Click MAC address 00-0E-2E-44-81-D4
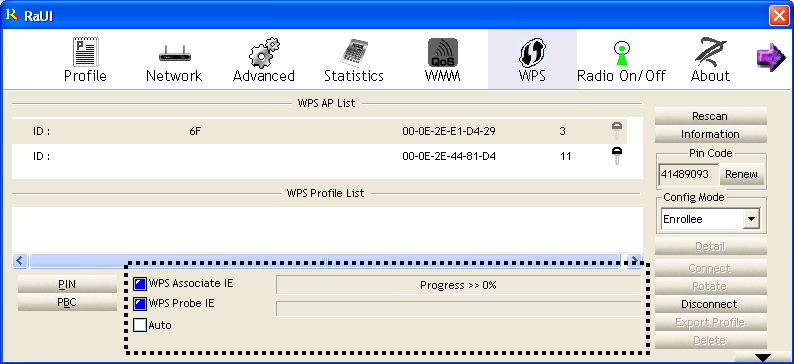The height and width of the screenshot is (364, 794). click(x=449, y=156)
